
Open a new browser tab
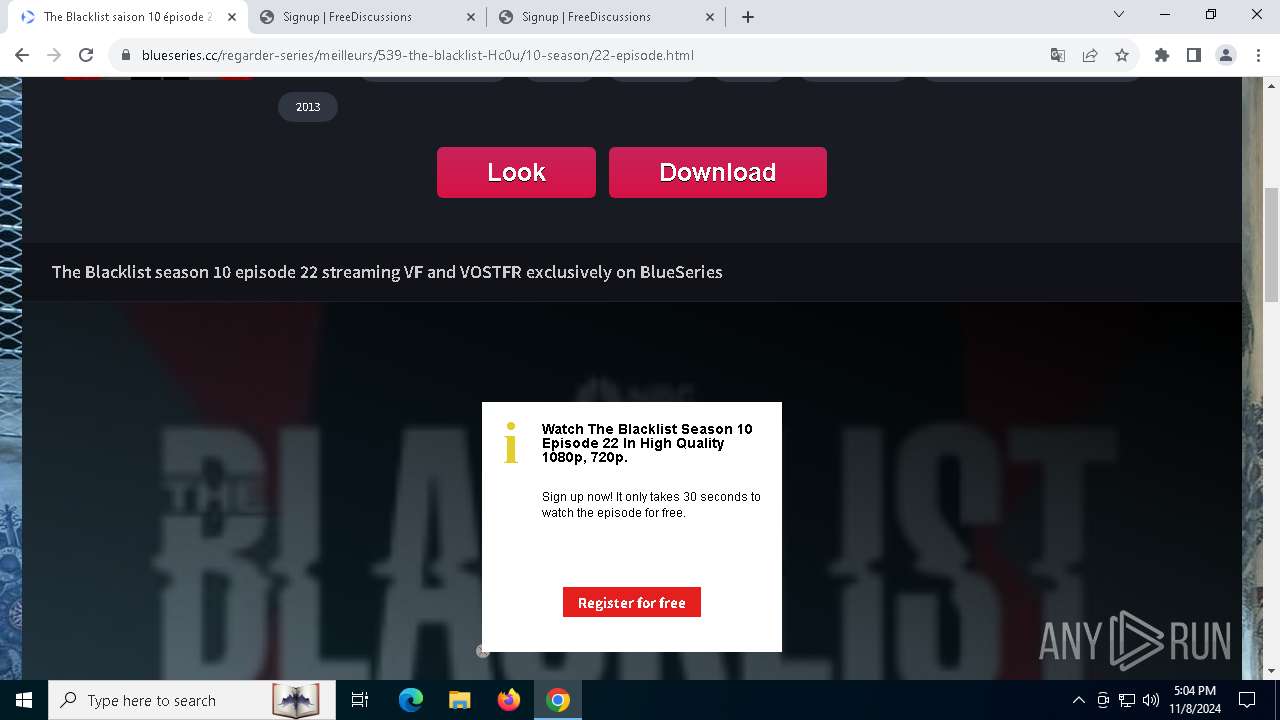[x=748, y=17]
